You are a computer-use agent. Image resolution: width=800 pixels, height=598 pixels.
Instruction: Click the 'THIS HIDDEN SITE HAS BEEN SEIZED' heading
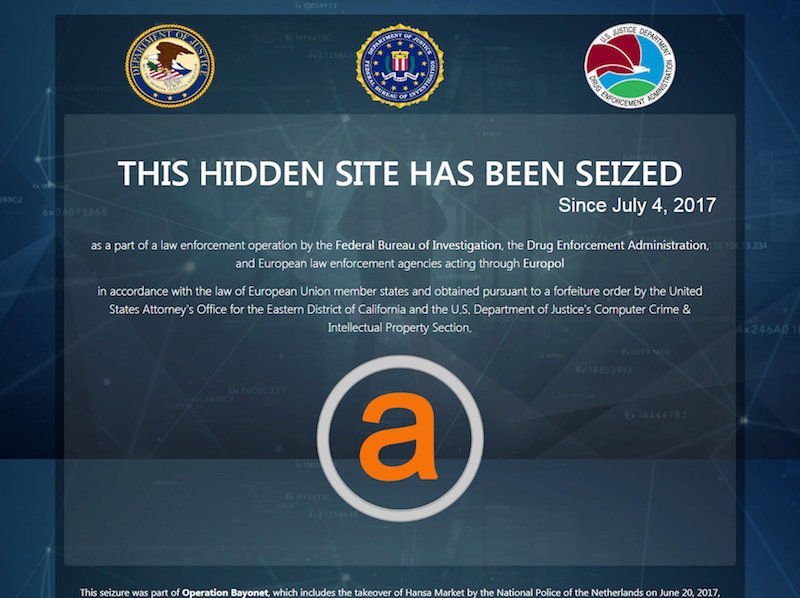click(400, 173)
